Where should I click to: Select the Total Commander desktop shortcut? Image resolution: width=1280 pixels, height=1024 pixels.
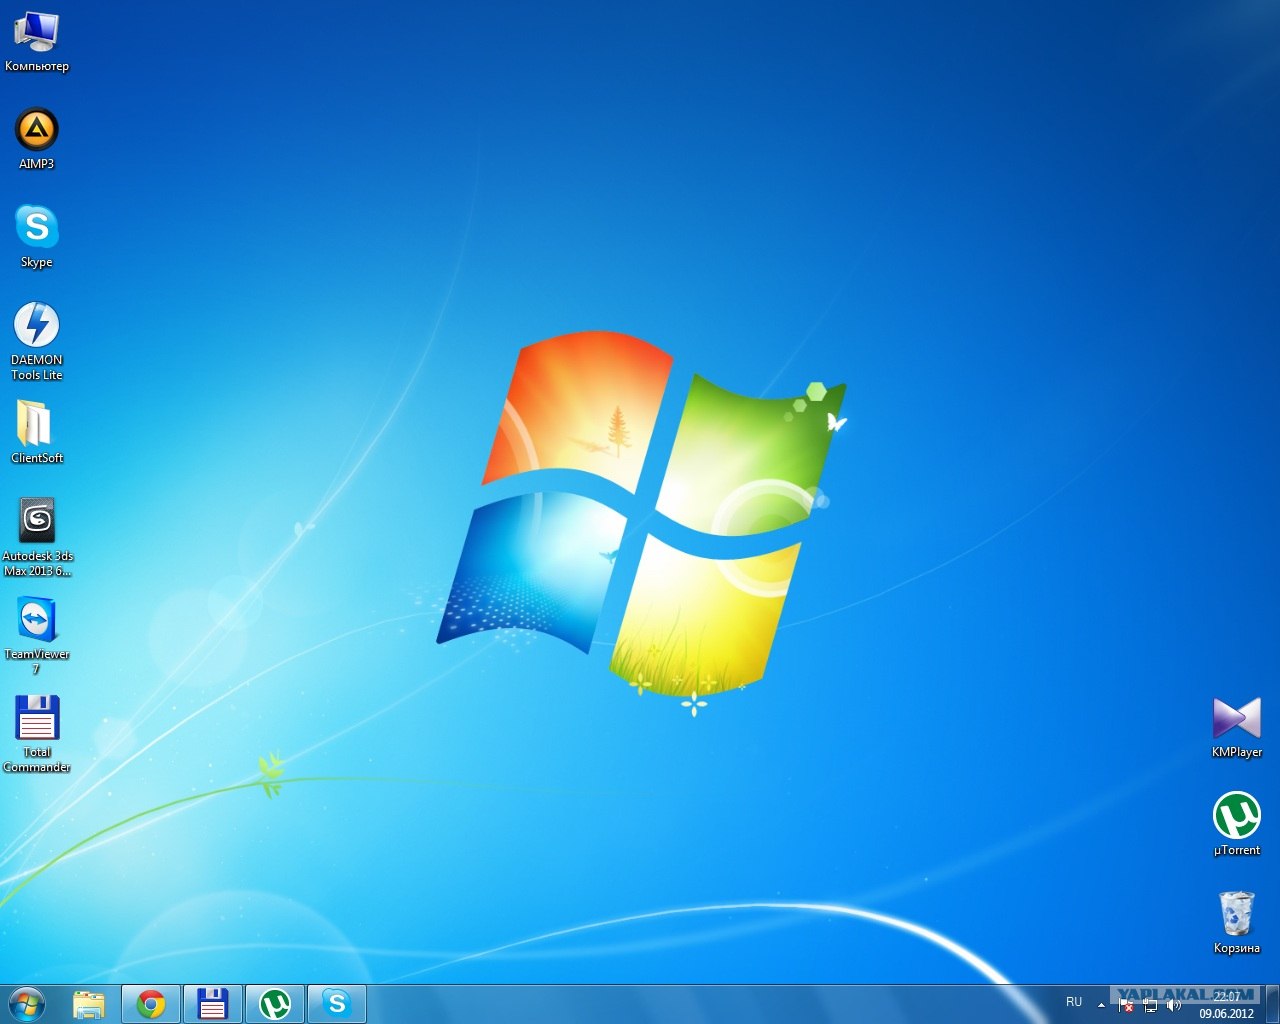pyautogui.click(x=36, y=734)
